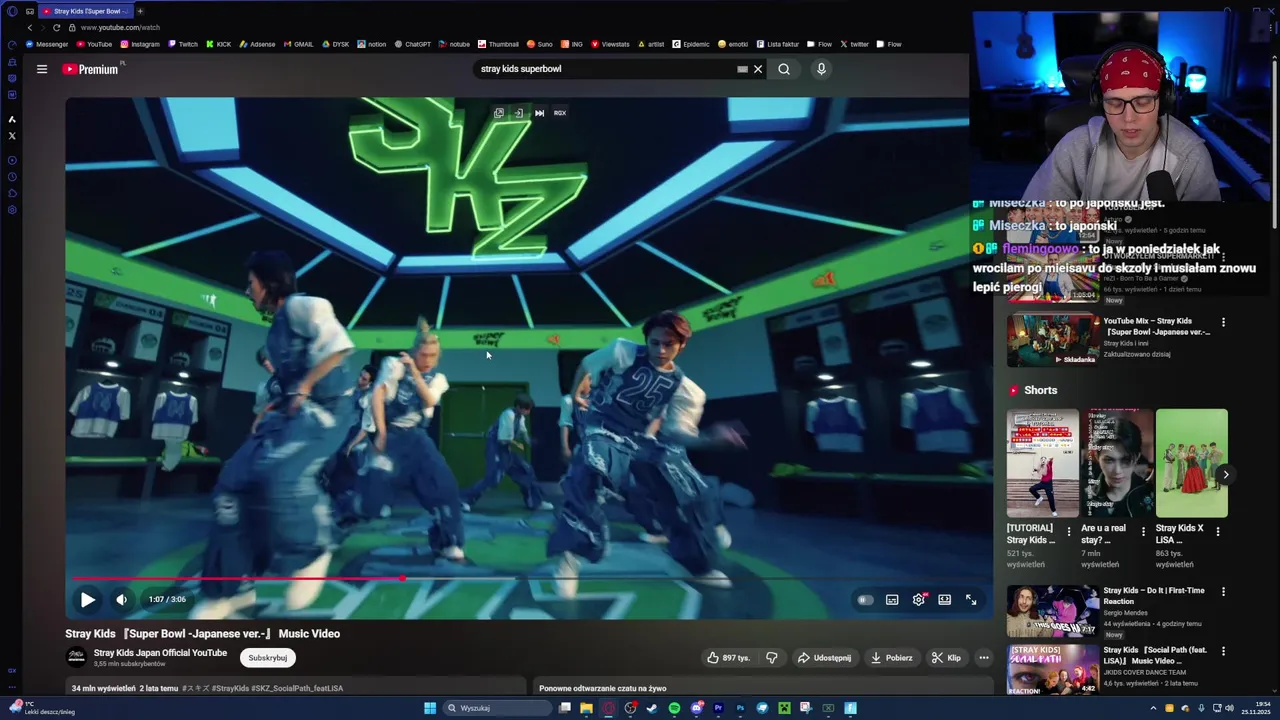Open the Social Path feat. LISA thumbnail
The image size is (1280, 720).
pos(1052,670)
